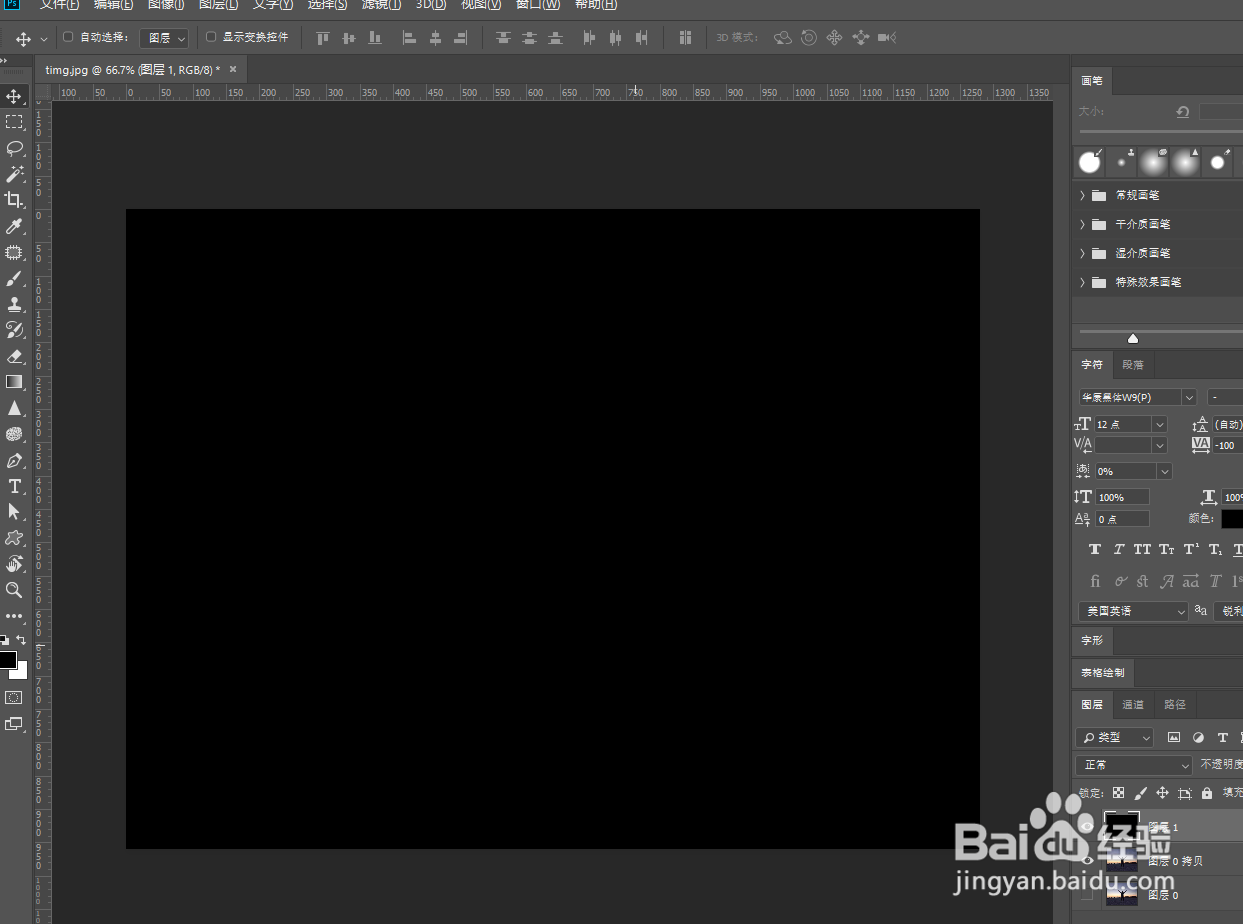Hide 图层 0 拷贝 using eye icon
Screen dimensions: 1243x924
click(1087, 861)
